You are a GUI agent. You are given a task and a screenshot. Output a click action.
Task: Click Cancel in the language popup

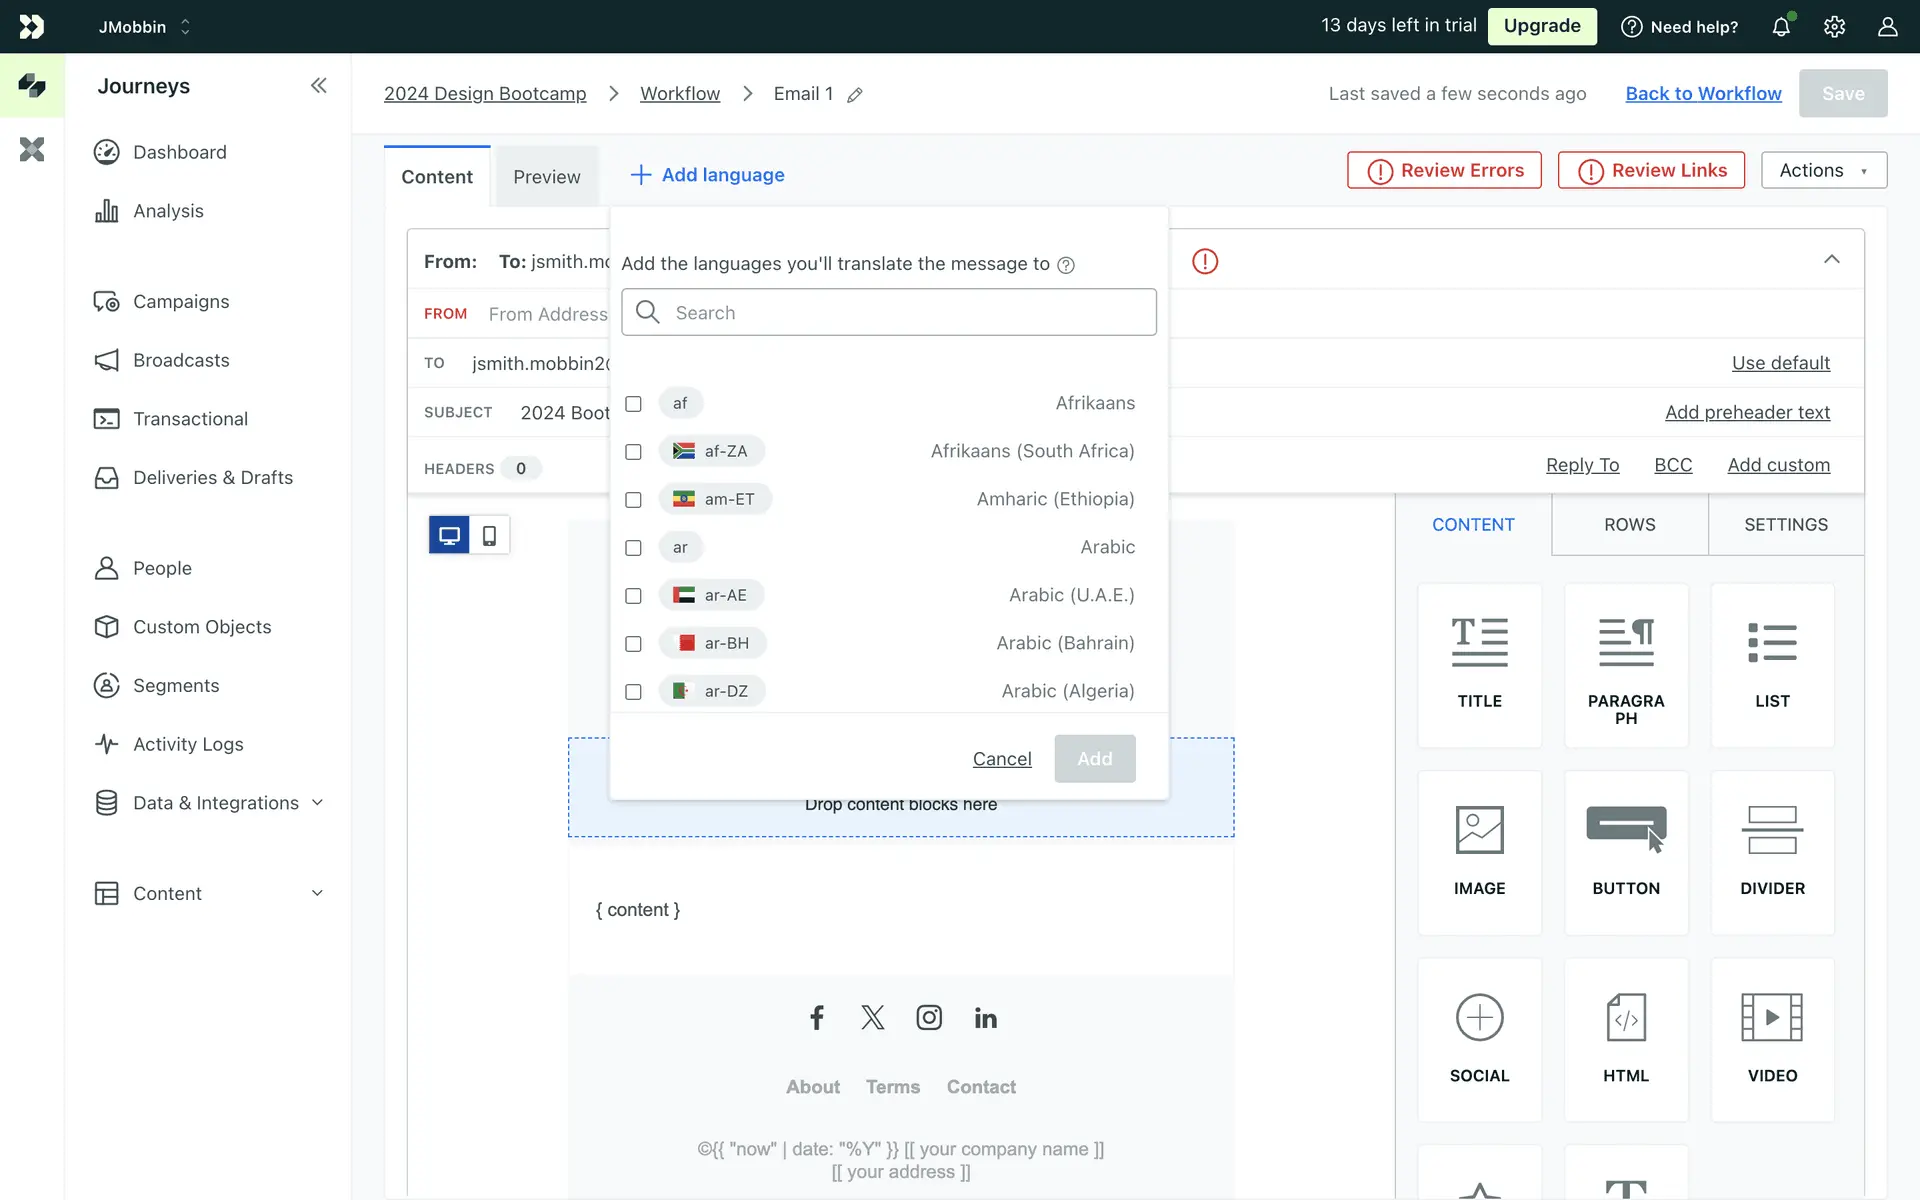coord(1001,759)
